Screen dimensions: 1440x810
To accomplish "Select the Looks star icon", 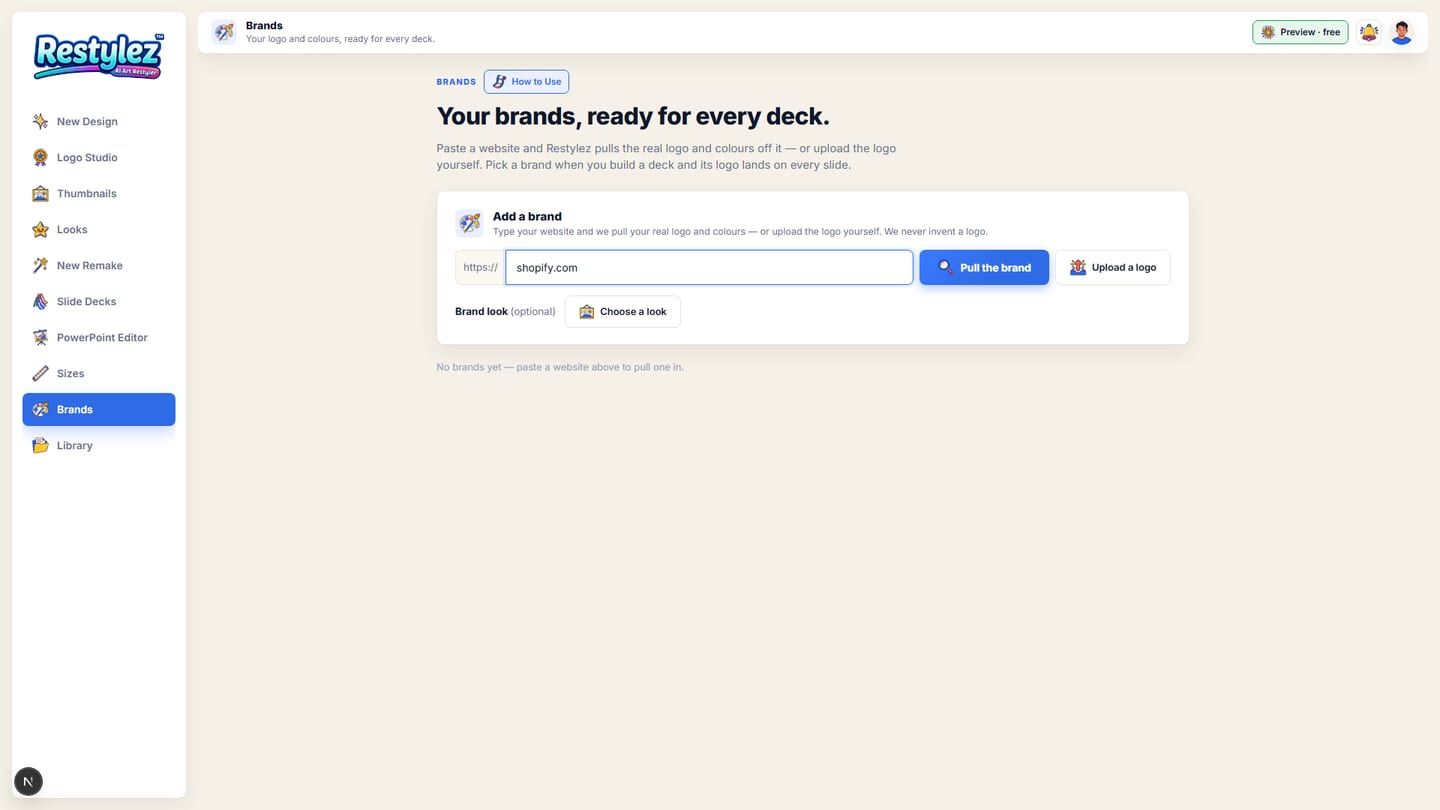I will tap(40, 229).
